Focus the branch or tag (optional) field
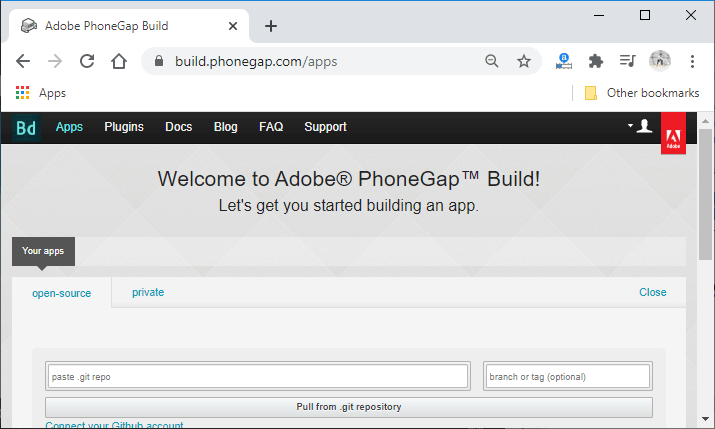Screen dimensions: 715x429 568,376
